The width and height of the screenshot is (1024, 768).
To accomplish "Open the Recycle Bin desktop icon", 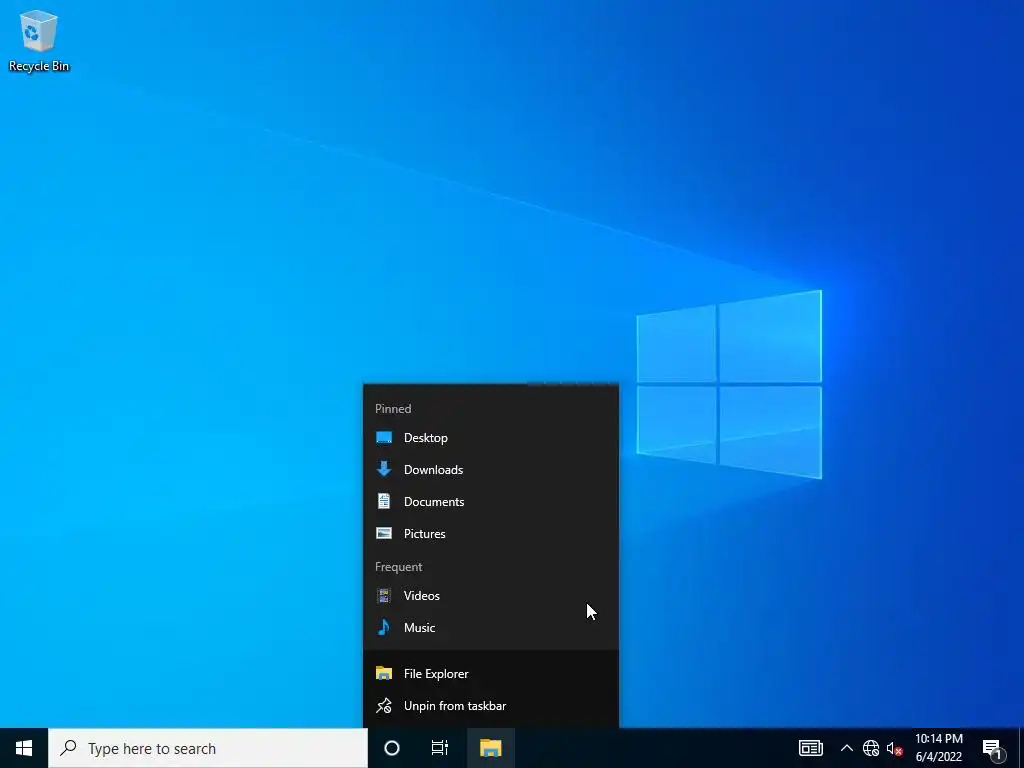I will 39,40.
